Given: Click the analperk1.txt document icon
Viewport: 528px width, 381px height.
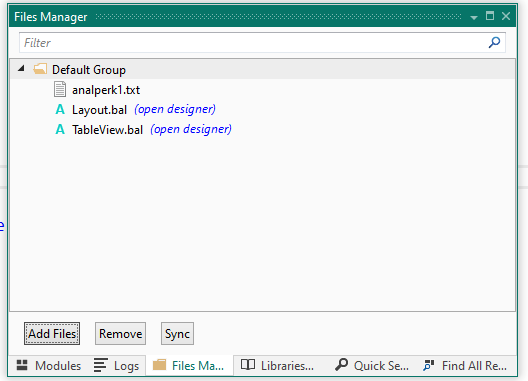Looking at the screenshot, I should click(x=60, y=89).
